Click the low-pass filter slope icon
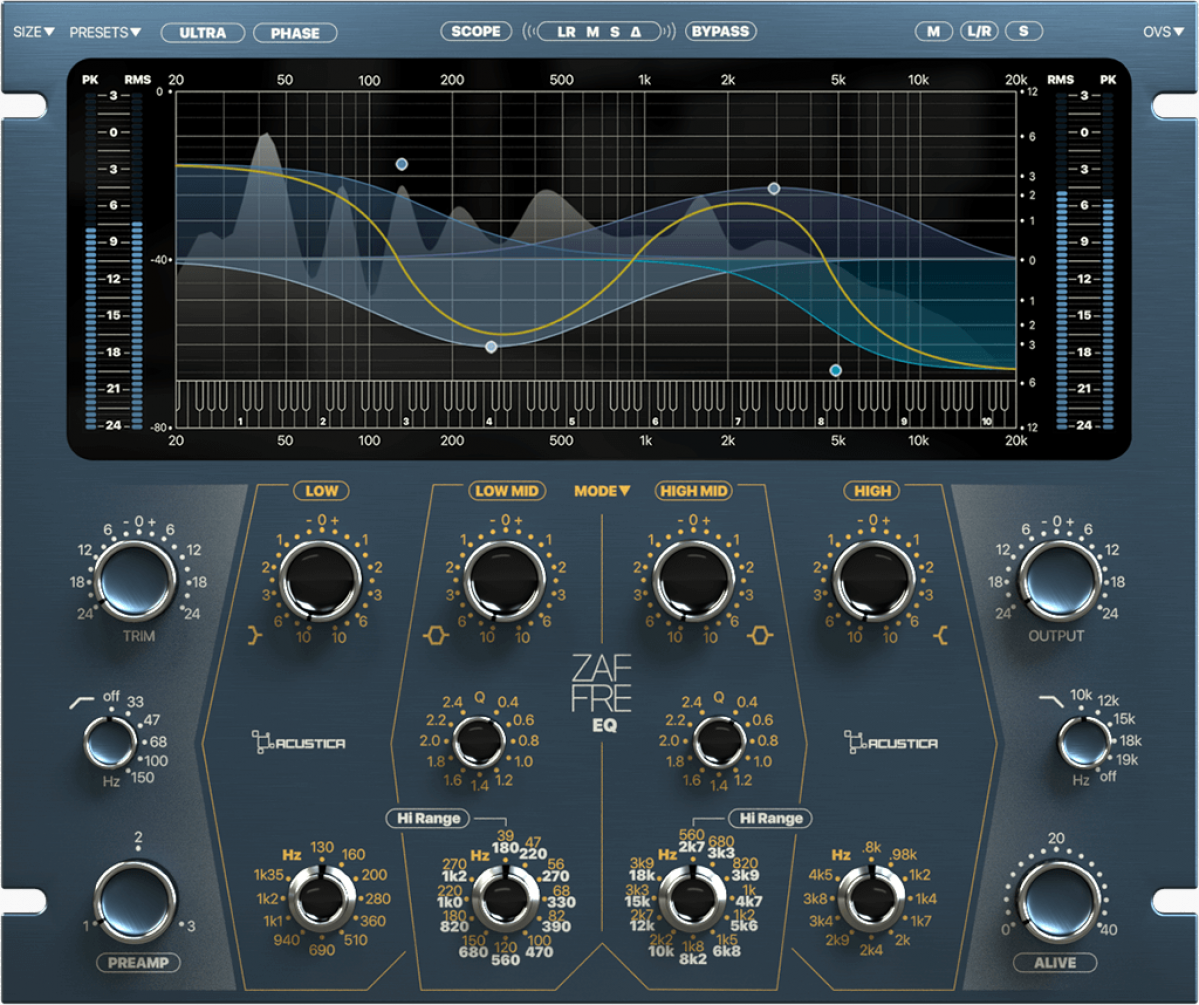 (1051, 701)
